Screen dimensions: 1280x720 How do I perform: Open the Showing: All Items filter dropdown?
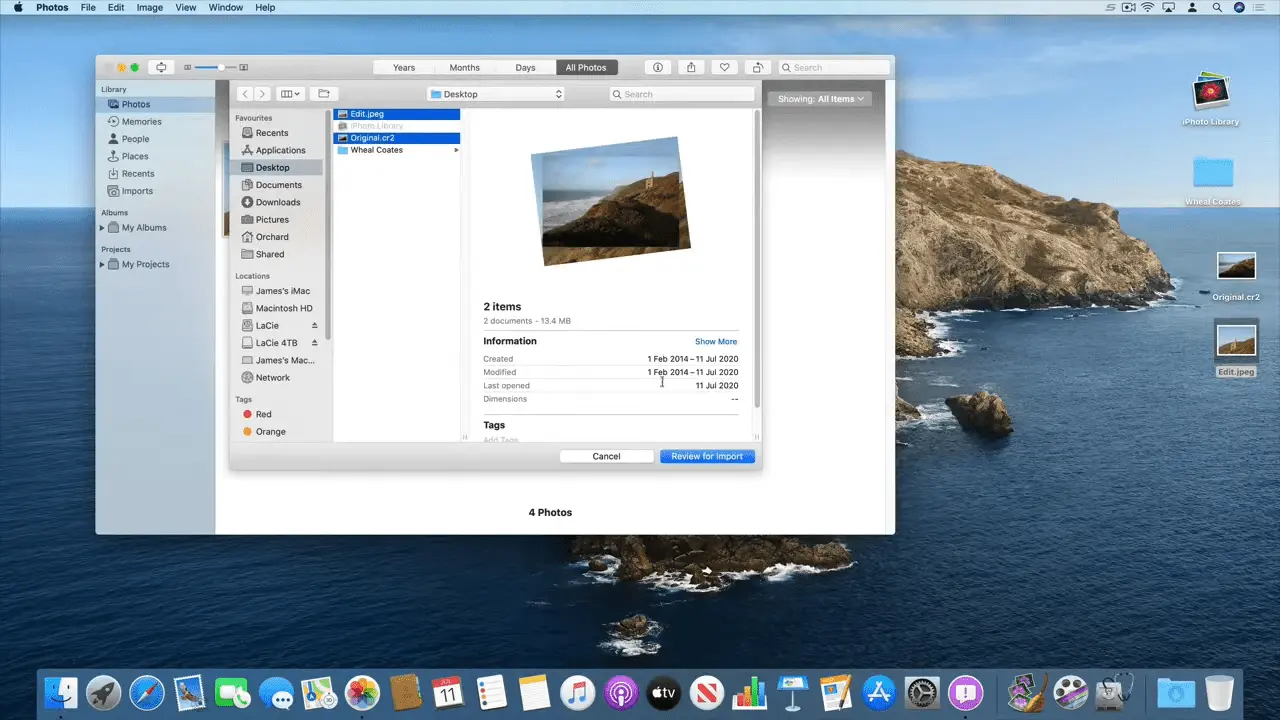point(819,98)
